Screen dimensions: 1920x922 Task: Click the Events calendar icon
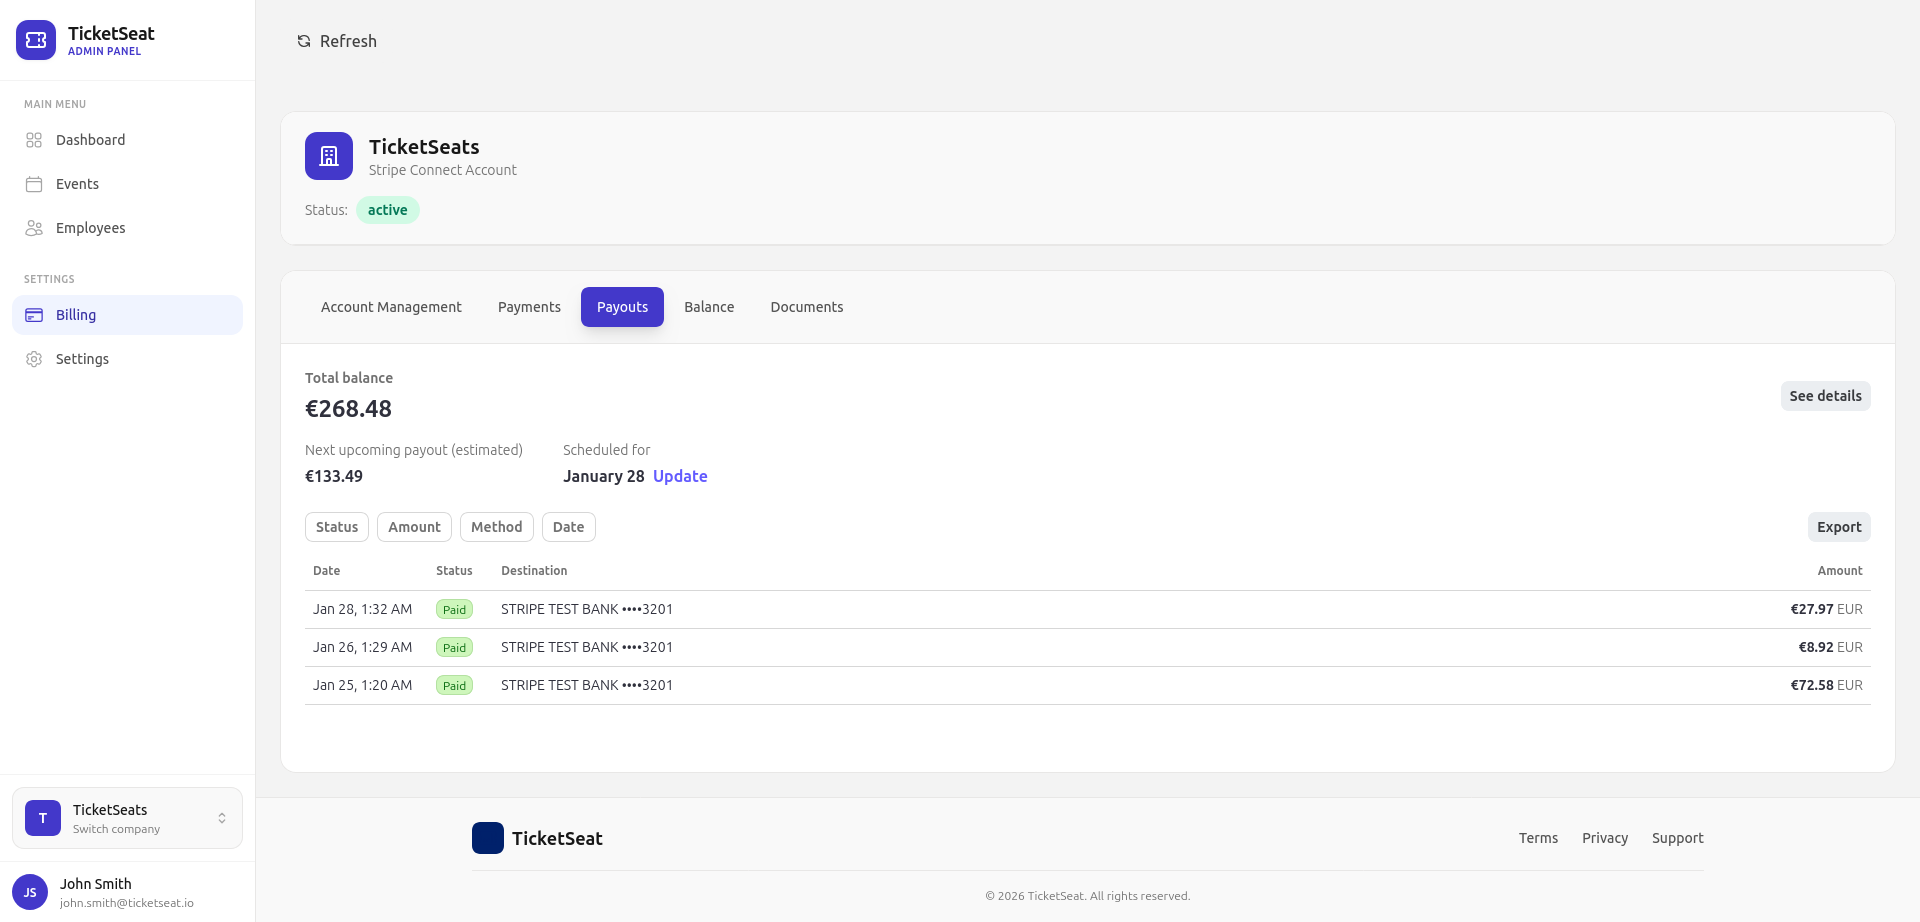click(x=34, y=184)
